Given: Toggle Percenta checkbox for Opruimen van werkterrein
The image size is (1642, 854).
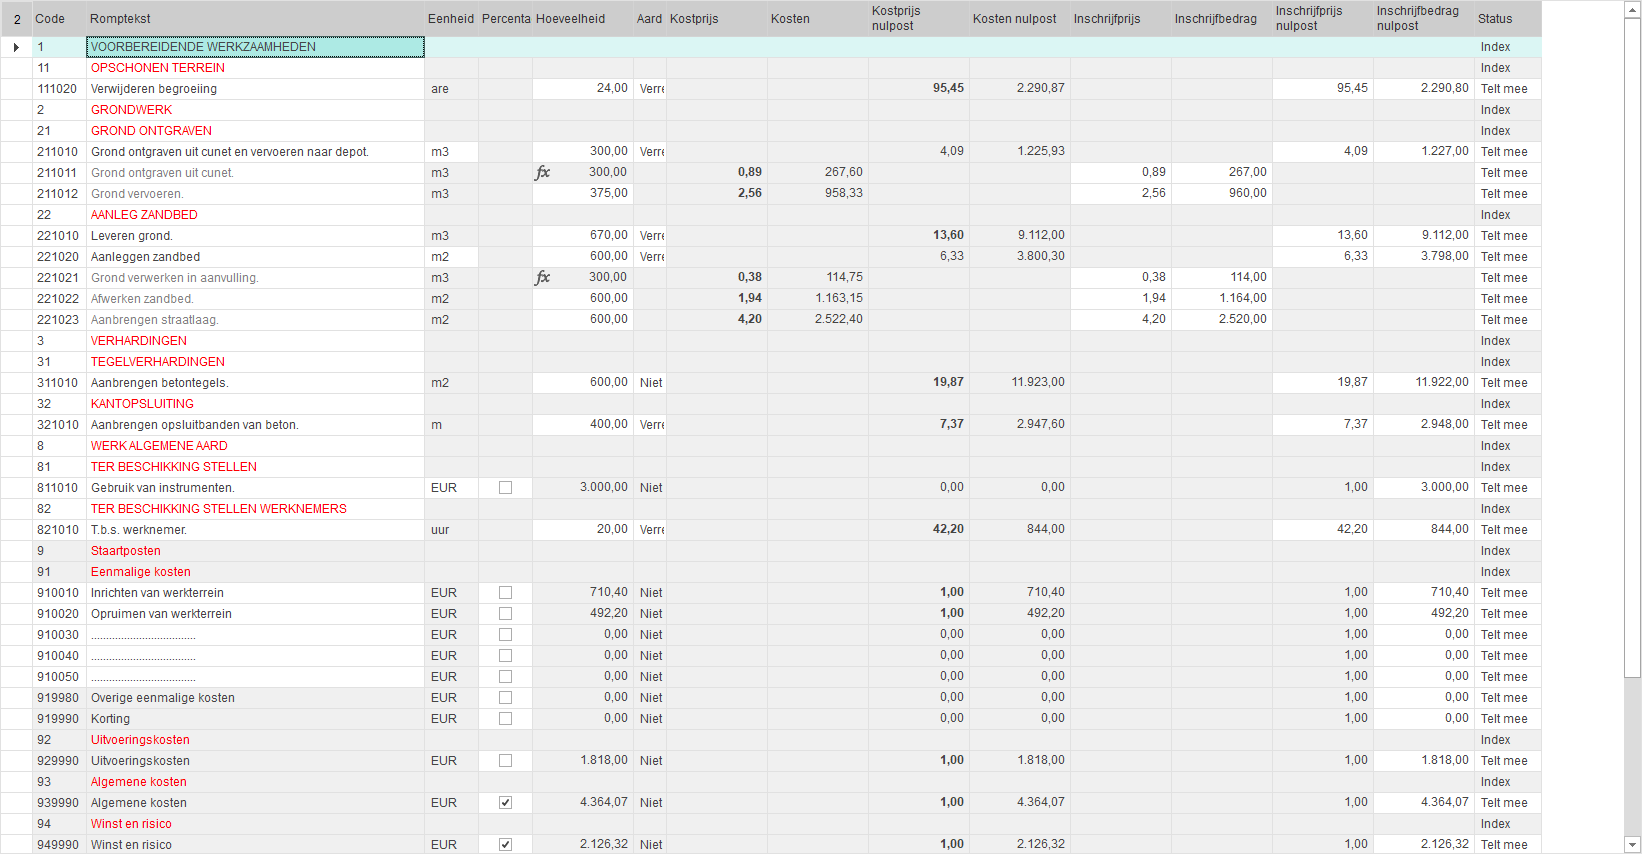Looking at the screenshot, I should pos(505,614).
